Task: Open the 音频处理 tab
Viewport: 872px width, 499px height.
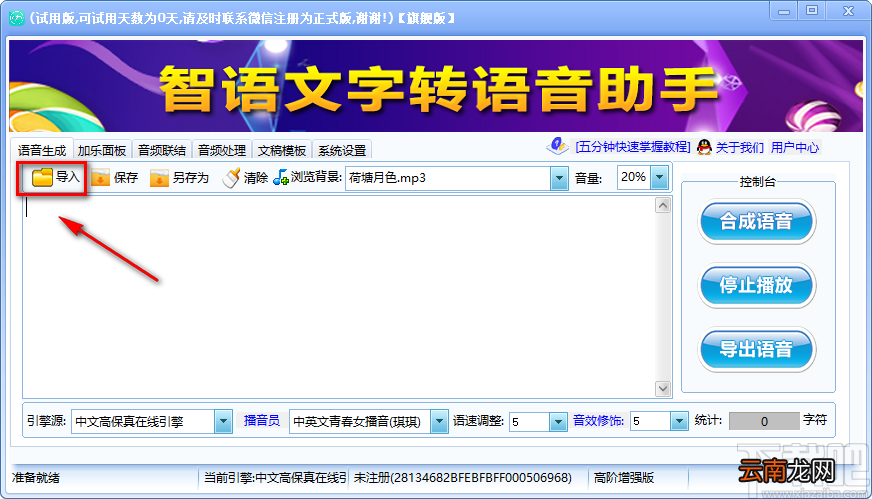Action: (x=222, y=150)
